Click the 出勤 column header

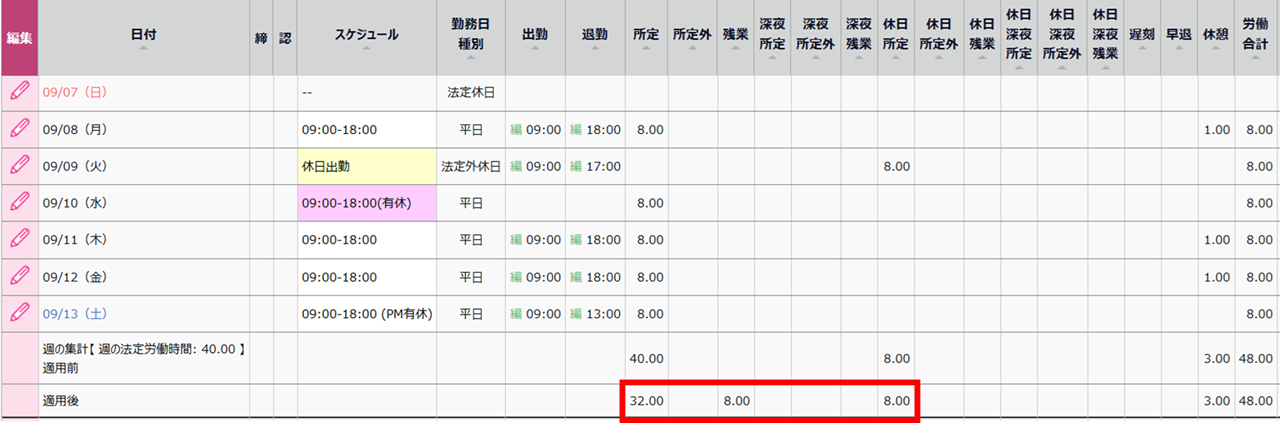click(x=535, y=36)
